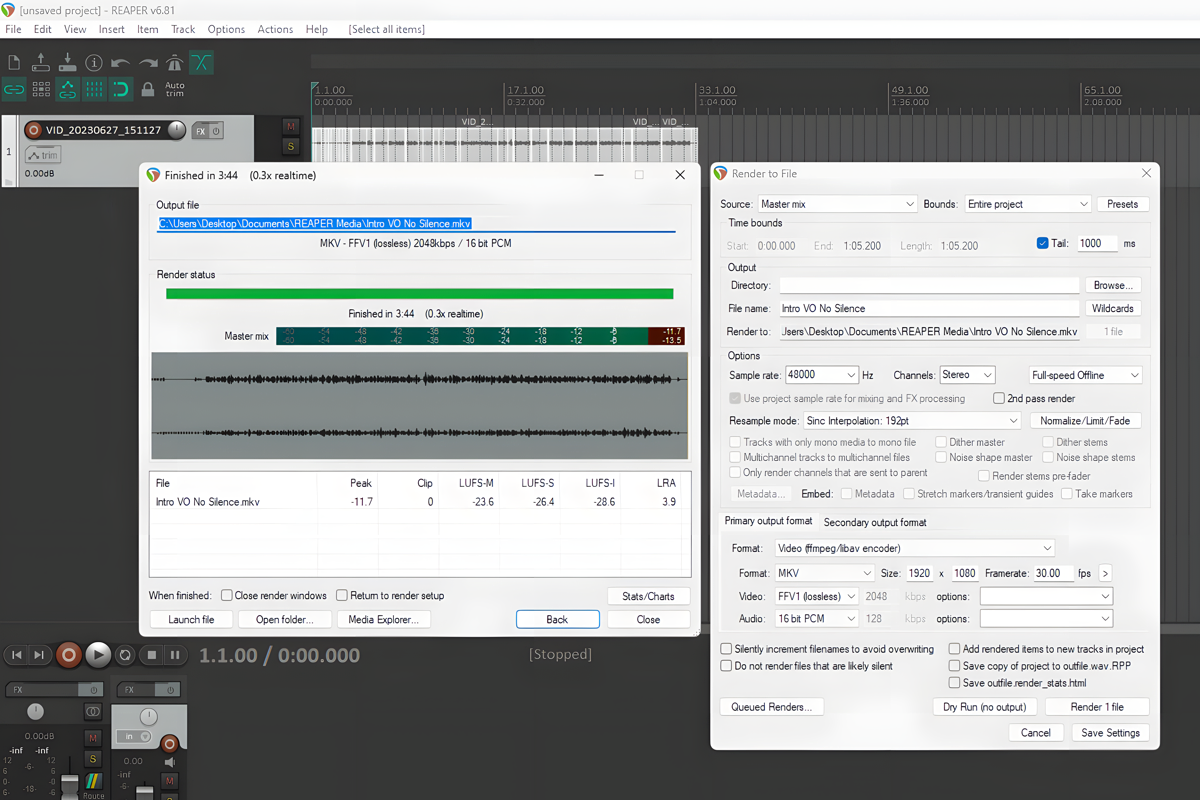Click the 'Open folder...' button

284,619
